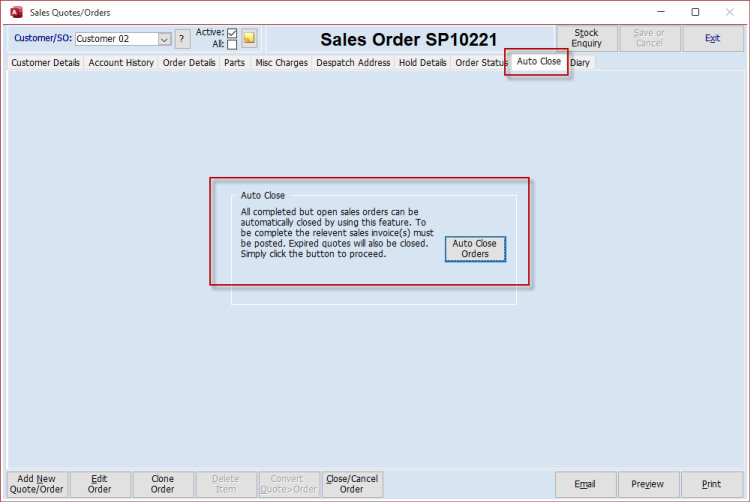
Task: Go to the Parts tab
Action: [x=234, y=63]
